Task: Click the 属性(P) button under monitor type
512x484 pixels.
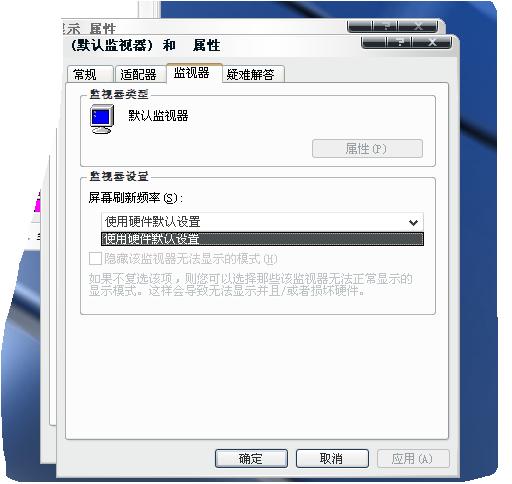Action: [367, 148]
